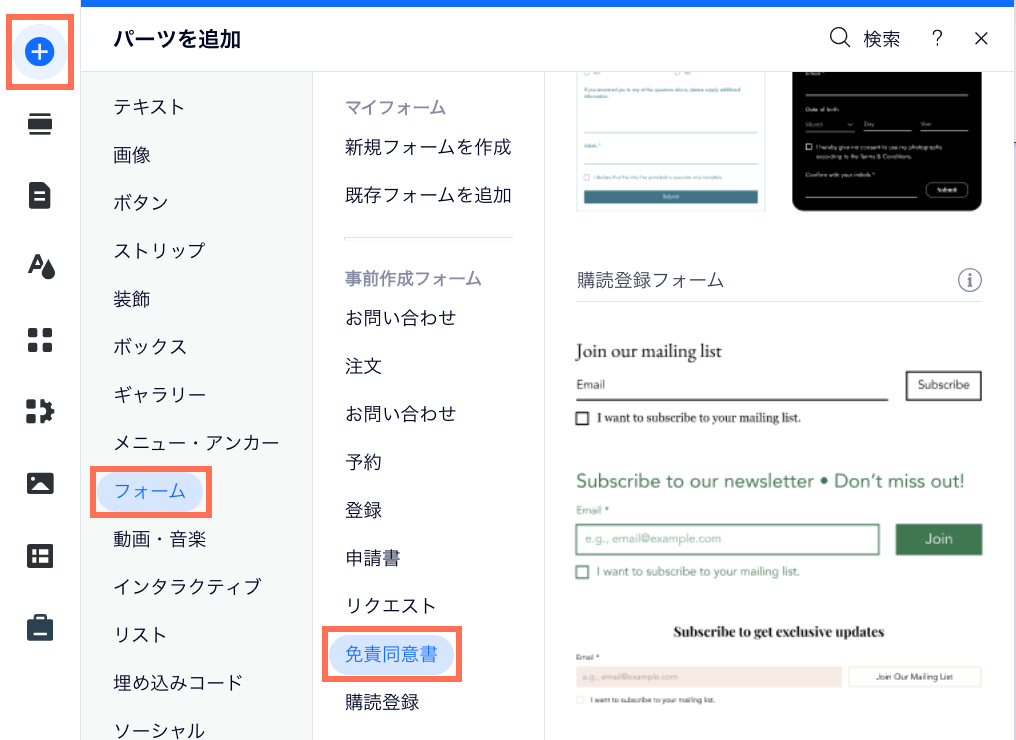This screenshot has width=1016, height=740.
Task: Open the Media panel image icon
Action: [39, 483]
